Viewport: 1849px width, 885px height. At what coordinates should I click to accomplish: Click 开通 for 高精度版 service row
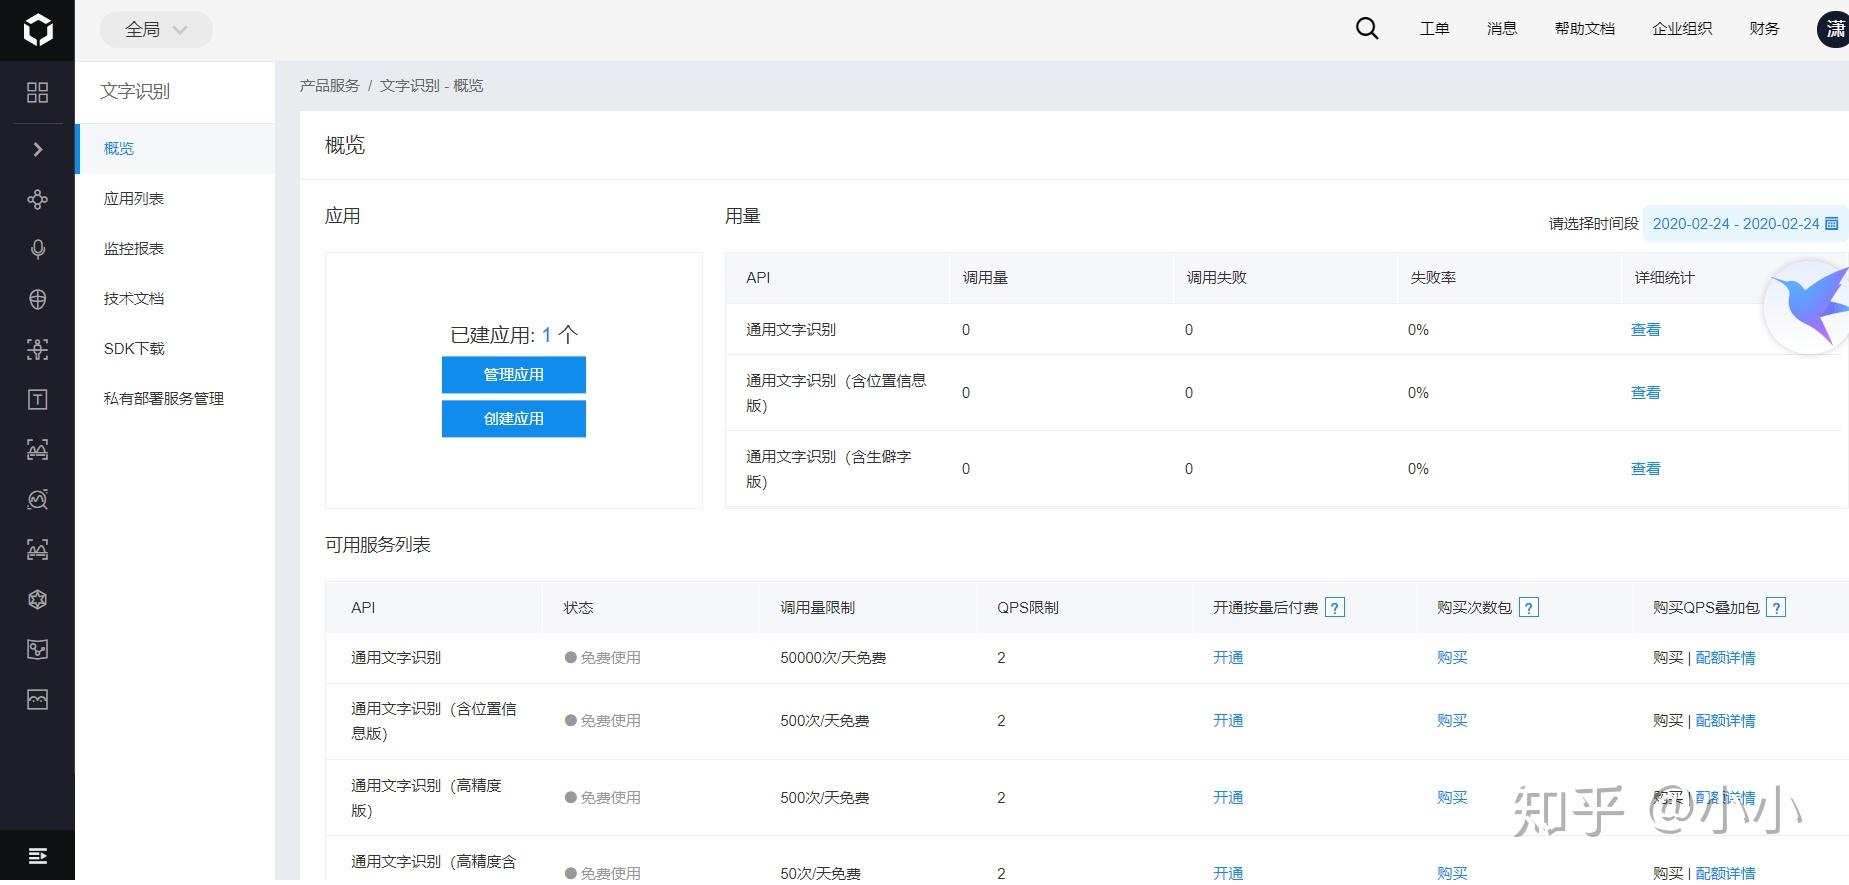coord(1228,798)
